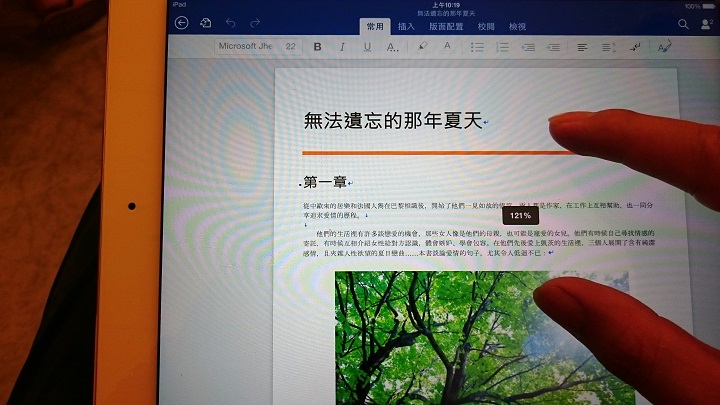Open the Microsoft JhengHei font name box
Image resolution: width=720 pixels, height=405 pixels.
pyautogui.click(x=246, y=46)
